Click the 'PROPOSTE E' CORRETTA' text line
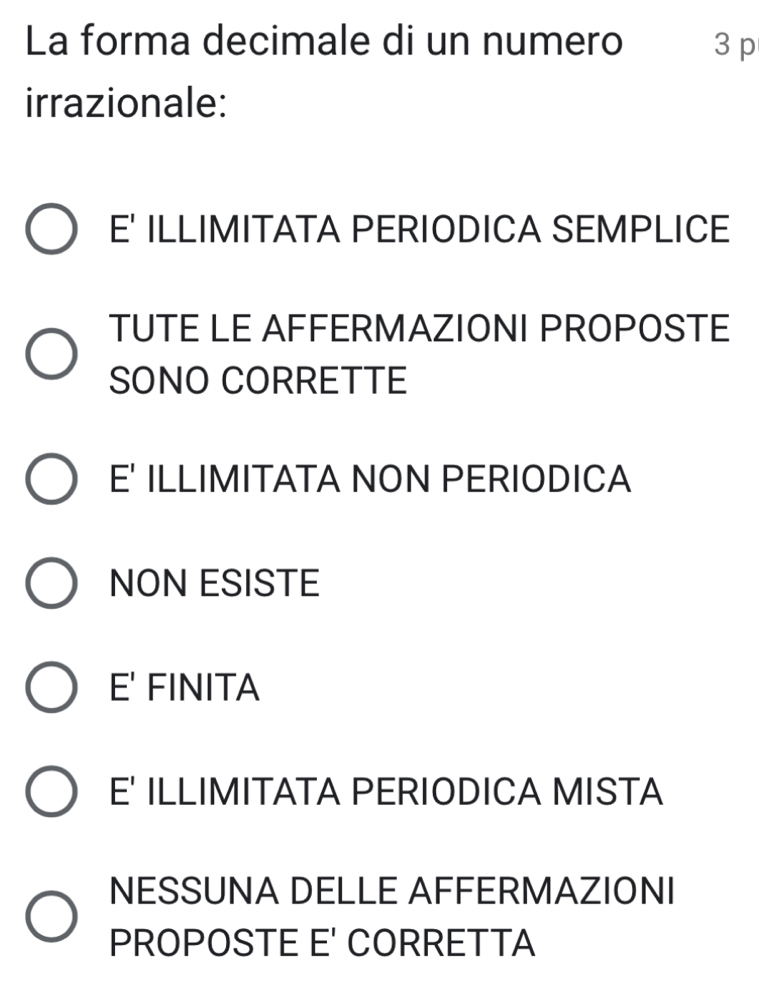Screen dimensions: 759x986 tap(323, 943)
